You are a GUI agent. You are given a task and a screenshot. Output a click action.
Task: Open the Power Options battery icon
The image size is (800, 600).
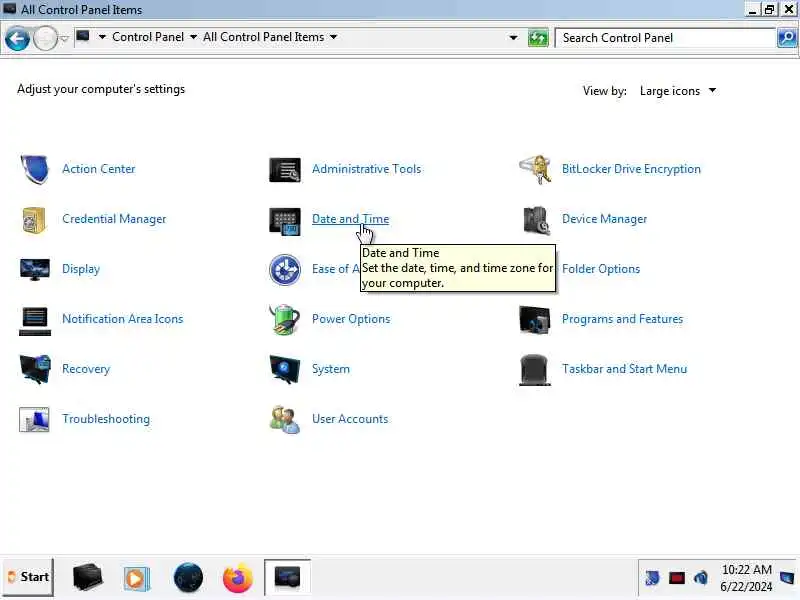(285, 319)
